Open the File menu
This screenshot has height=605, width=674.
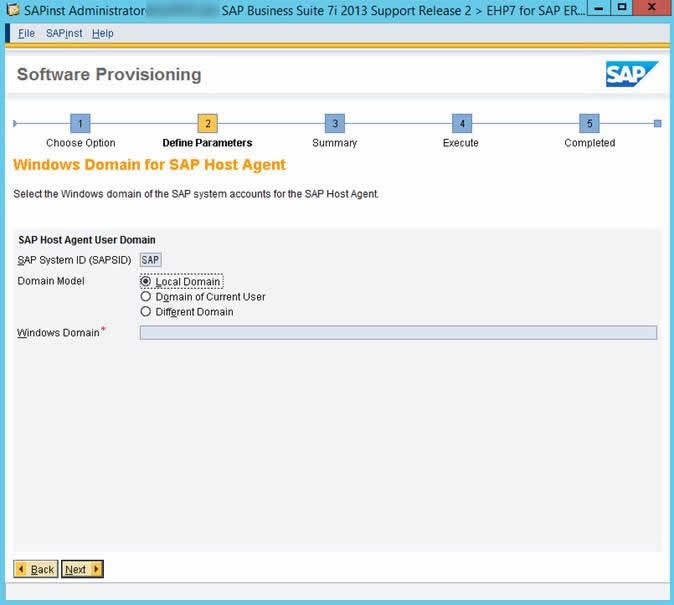[26, 33]
